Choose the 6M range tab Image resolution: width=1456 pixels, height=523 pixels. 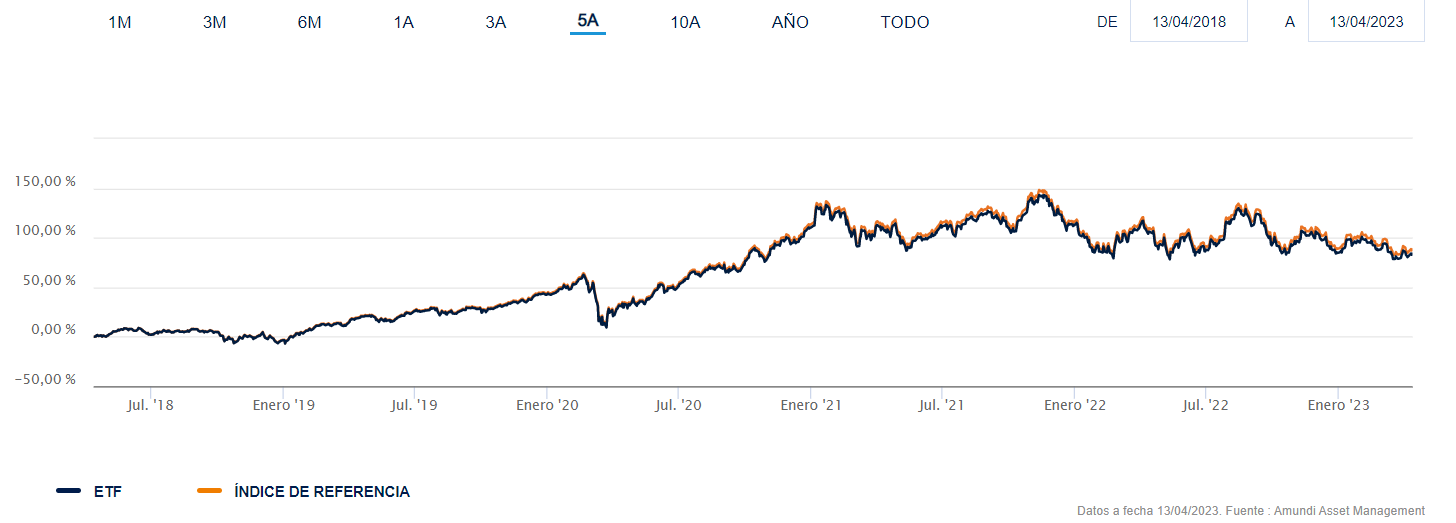(310, 22)
